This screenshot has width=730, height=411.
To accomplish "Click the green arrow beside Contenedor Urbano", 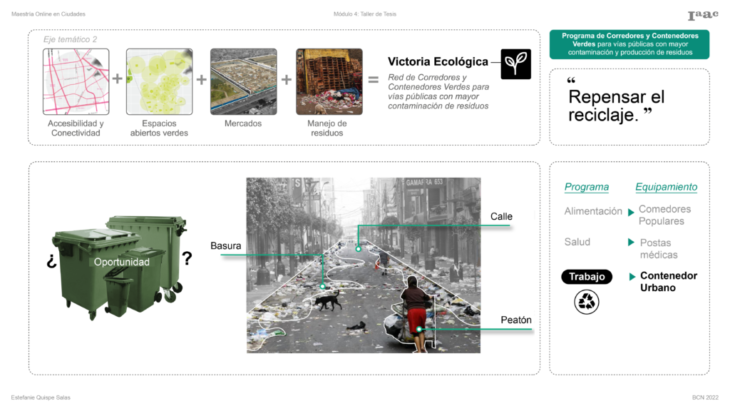I will tap(630, 276).
